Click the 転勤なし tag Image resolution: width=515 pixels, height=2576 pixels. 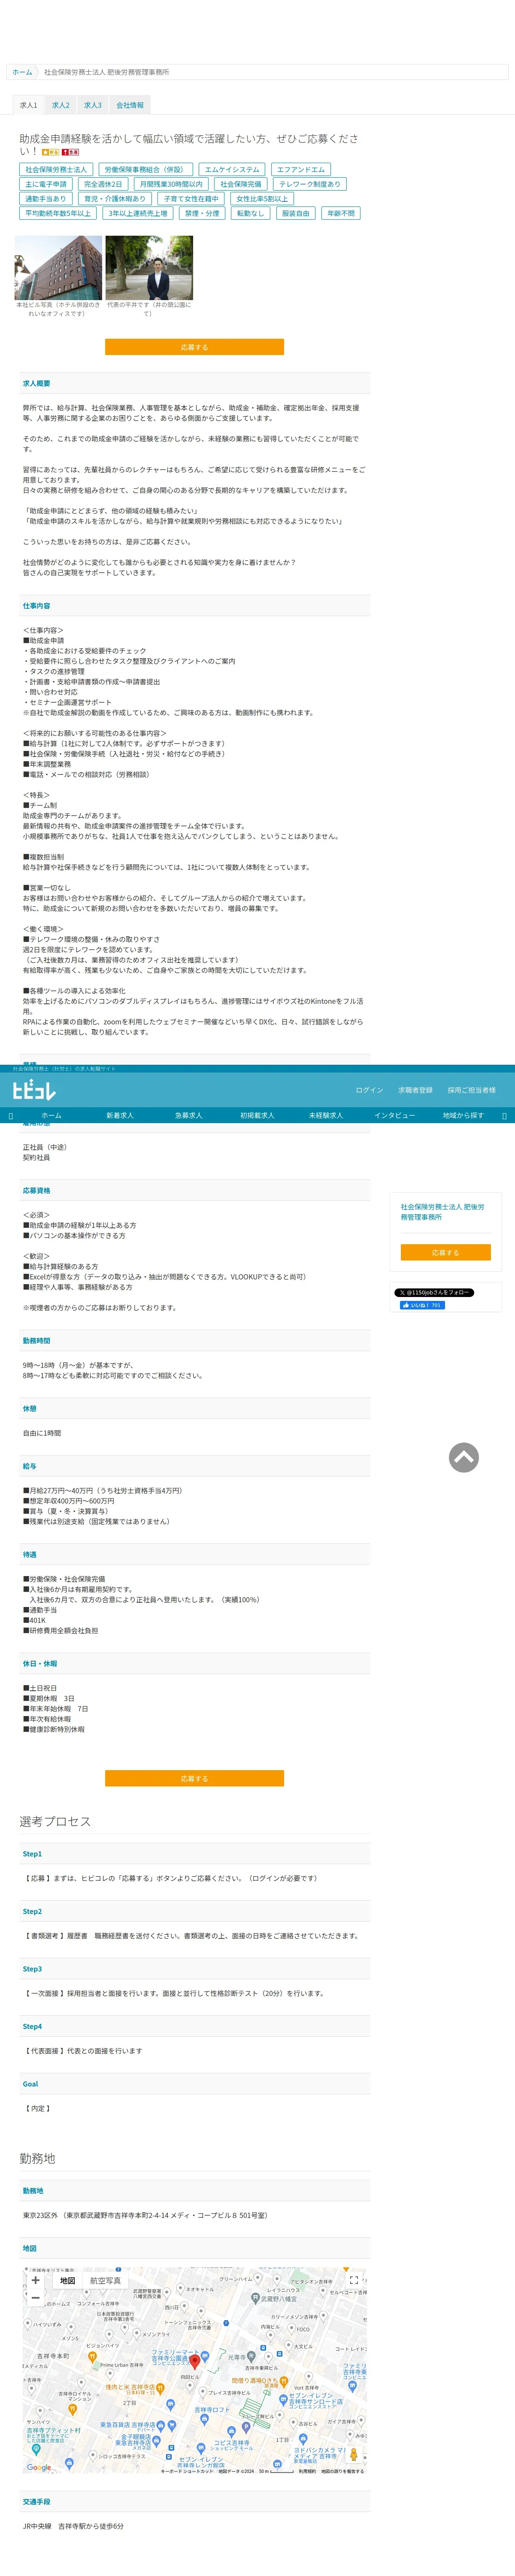250,213
